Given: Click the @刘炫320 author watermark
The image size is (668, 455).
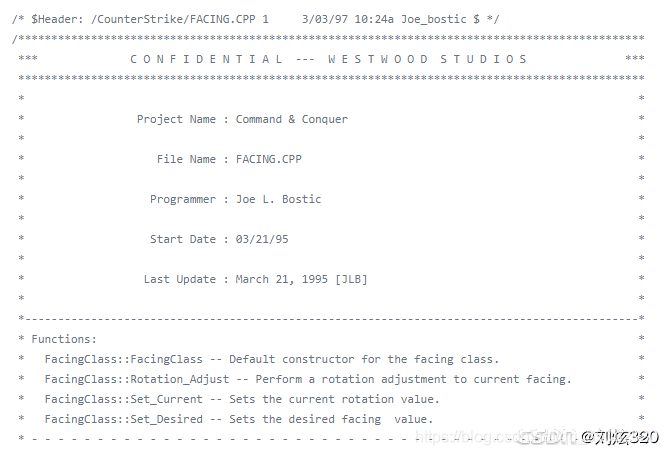Looking at the screenshot, I should 620,437.
